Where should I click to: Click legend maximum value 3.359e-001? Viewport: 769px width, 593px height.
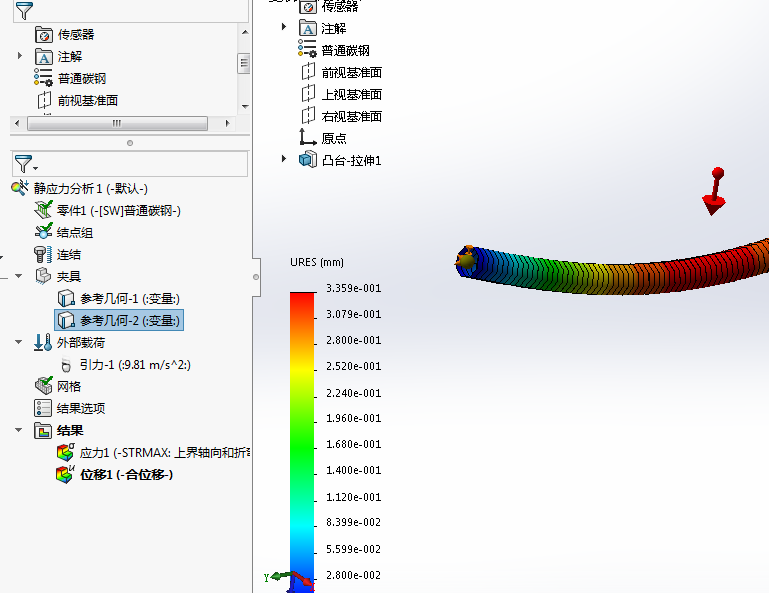(x=354, y=288)
